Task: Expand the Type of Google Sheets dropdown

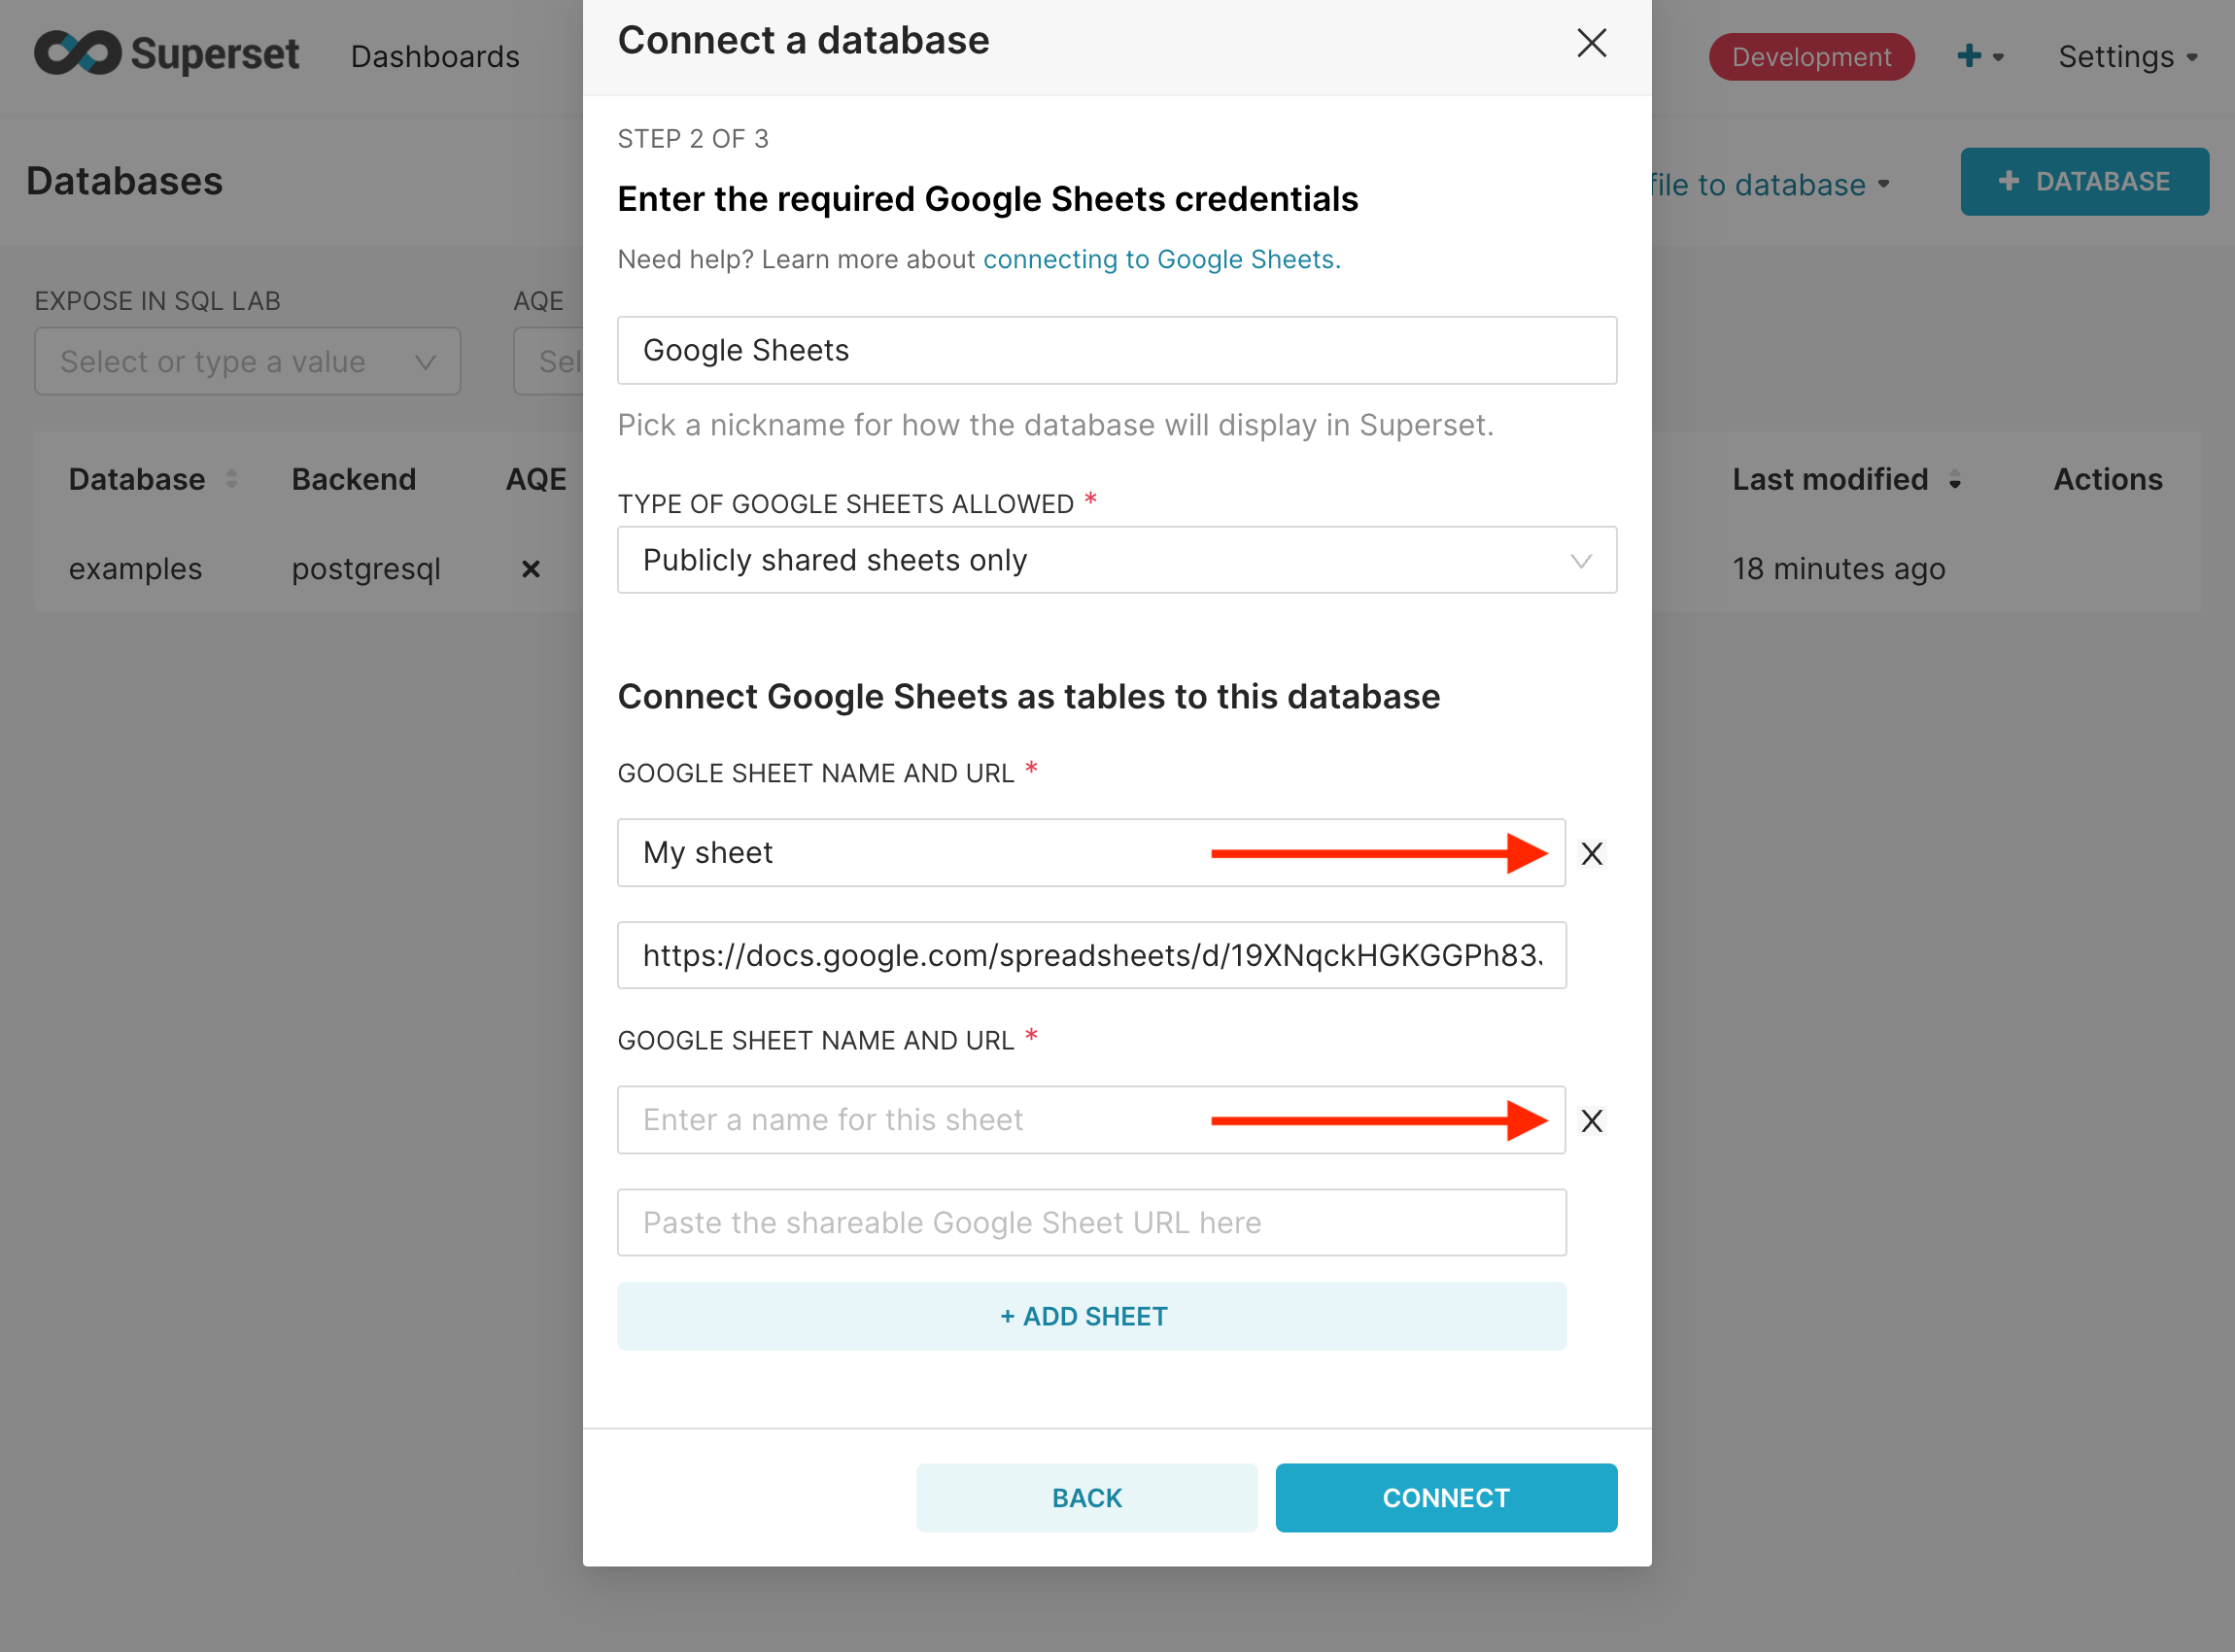Action: (x=1116, y=560)
